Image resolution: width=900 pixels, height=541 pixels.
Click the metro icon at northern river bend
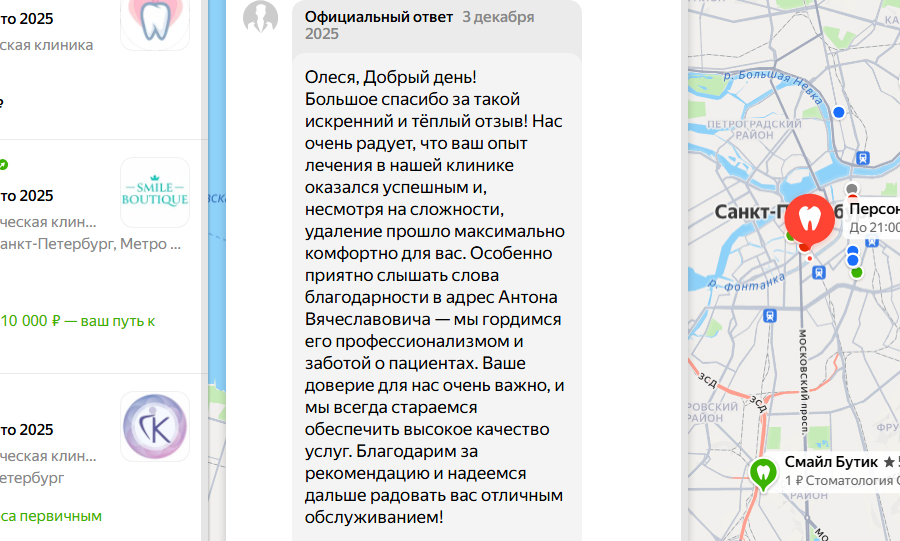863,158
